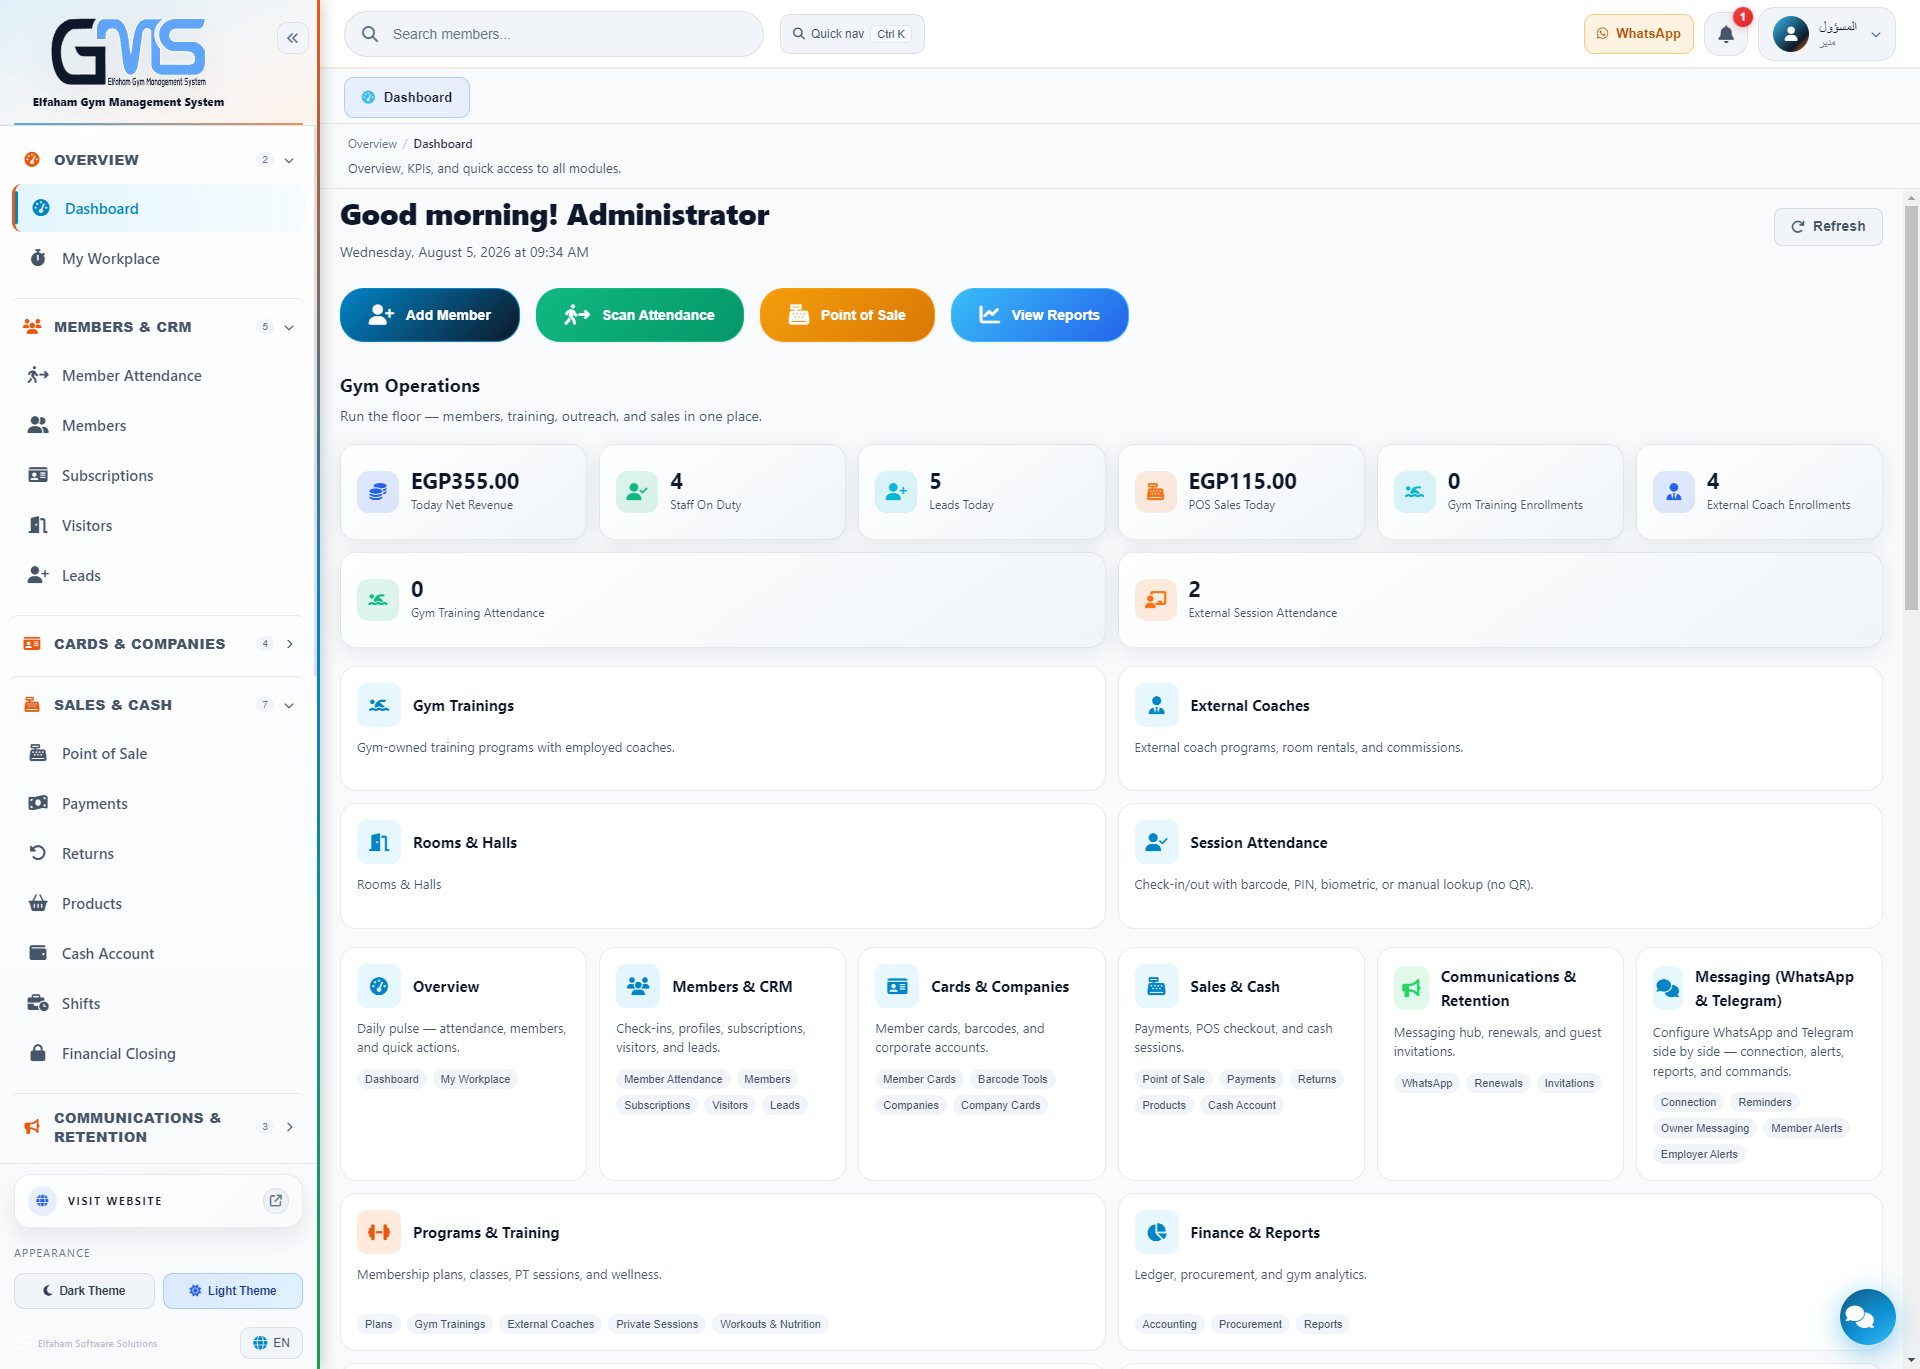Click the Barcode Tools chip
This screenshot has width=1920, height=1369.
(x=1012, y=1079)
